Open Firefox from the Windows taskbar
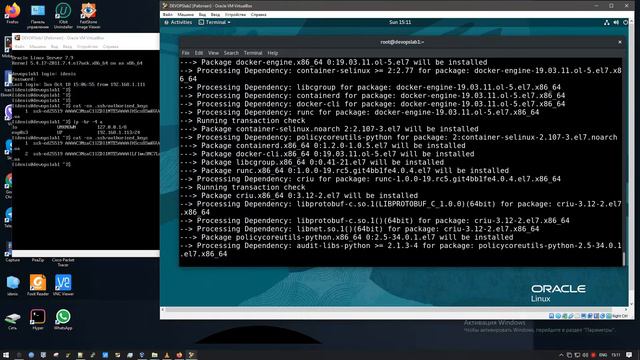640x360 pixels. 179,355
